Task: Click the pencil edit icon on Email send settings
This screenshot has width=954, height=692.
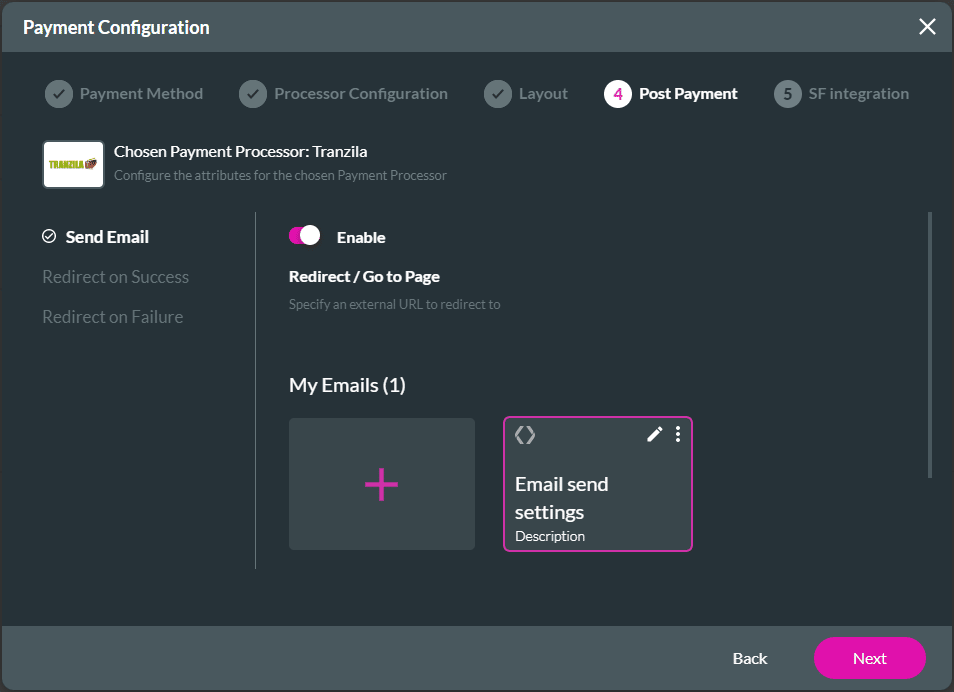Action: click(x=655, y=434)
